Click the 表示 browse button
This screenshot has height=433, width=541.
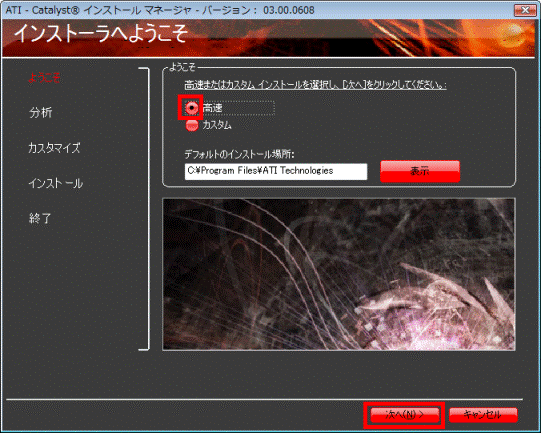420,171
